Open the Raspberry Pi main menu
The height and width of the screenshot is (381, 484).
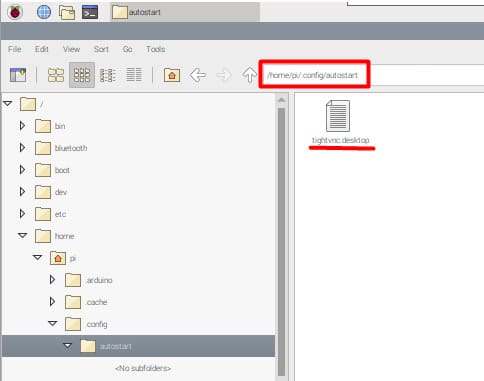click(x=15, y=12)
